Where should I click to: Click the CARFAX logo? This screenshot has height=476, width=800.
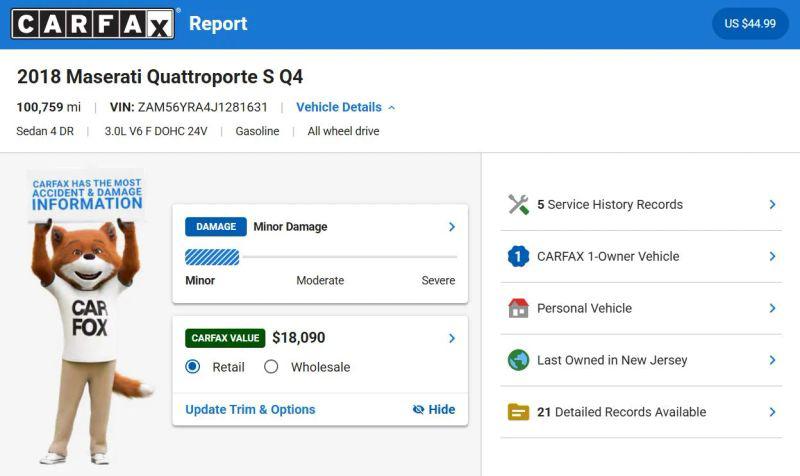tap(92, 23)
